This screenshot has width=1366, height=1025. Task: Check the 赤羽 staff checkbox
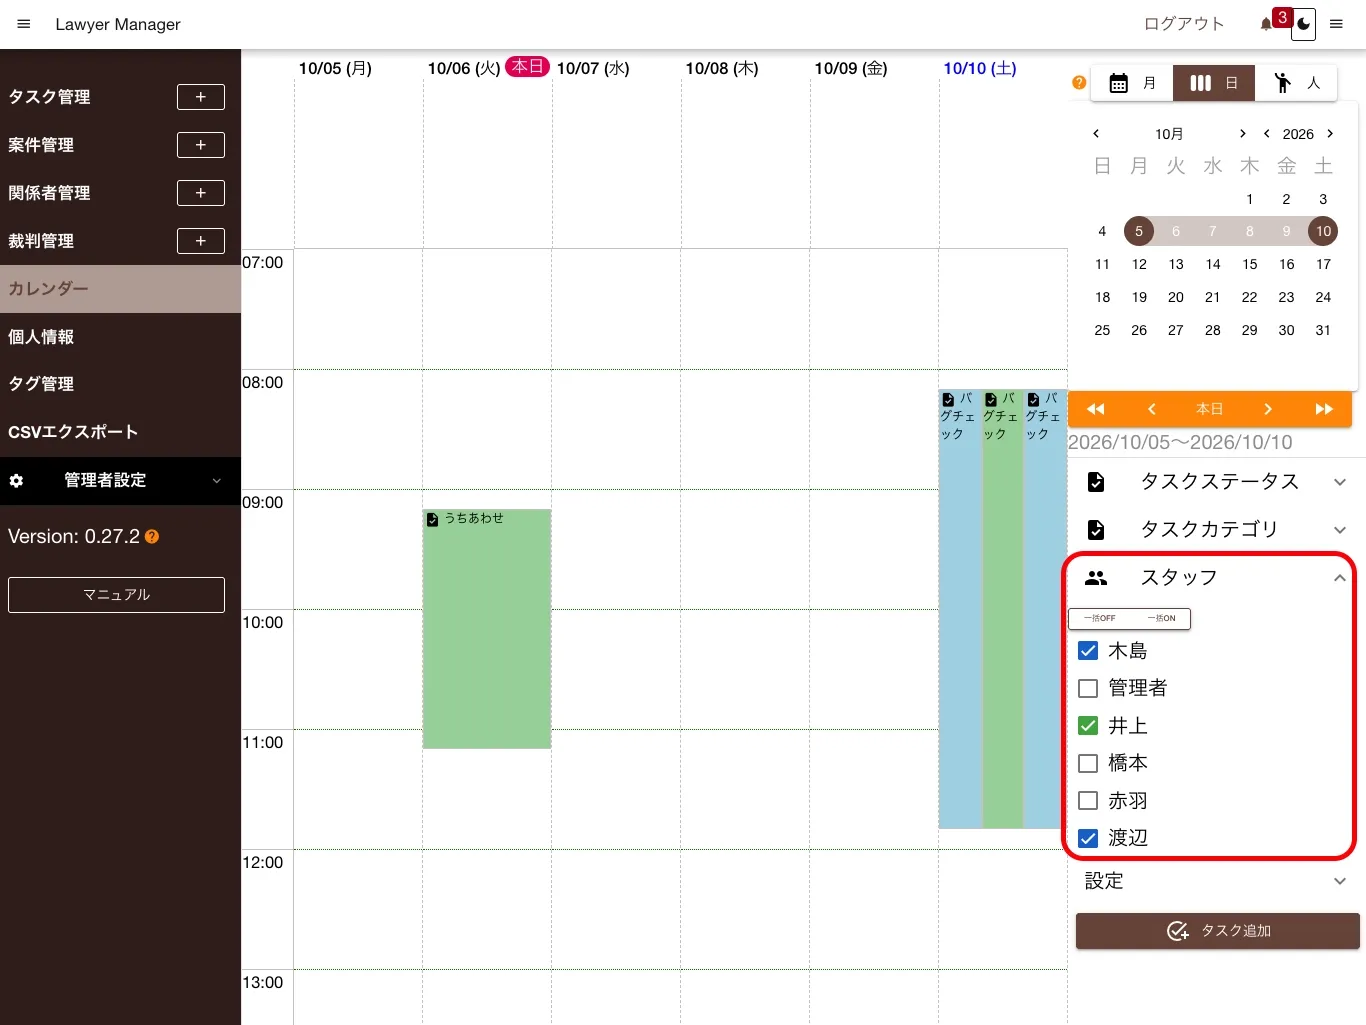(x=1088, y=801)
